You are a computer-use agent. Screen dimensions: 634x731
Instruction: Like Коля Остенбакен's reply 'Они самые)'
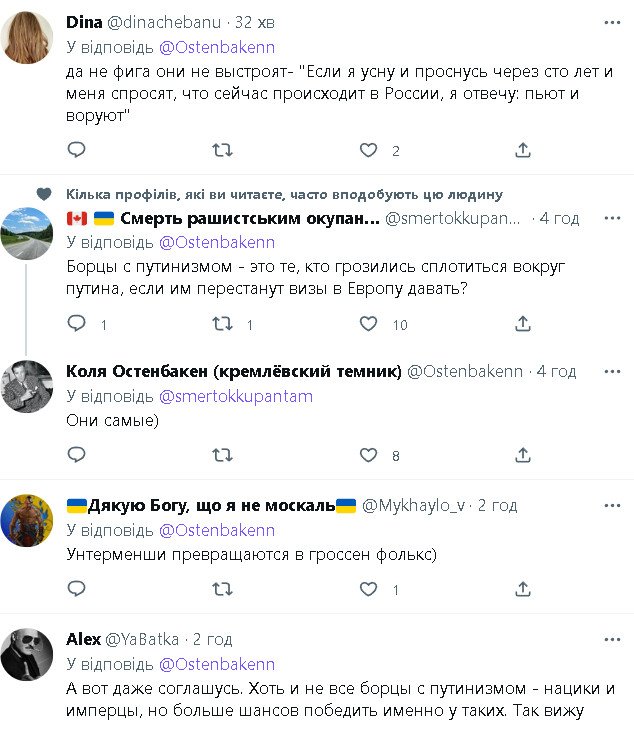(x=369, y=455)
